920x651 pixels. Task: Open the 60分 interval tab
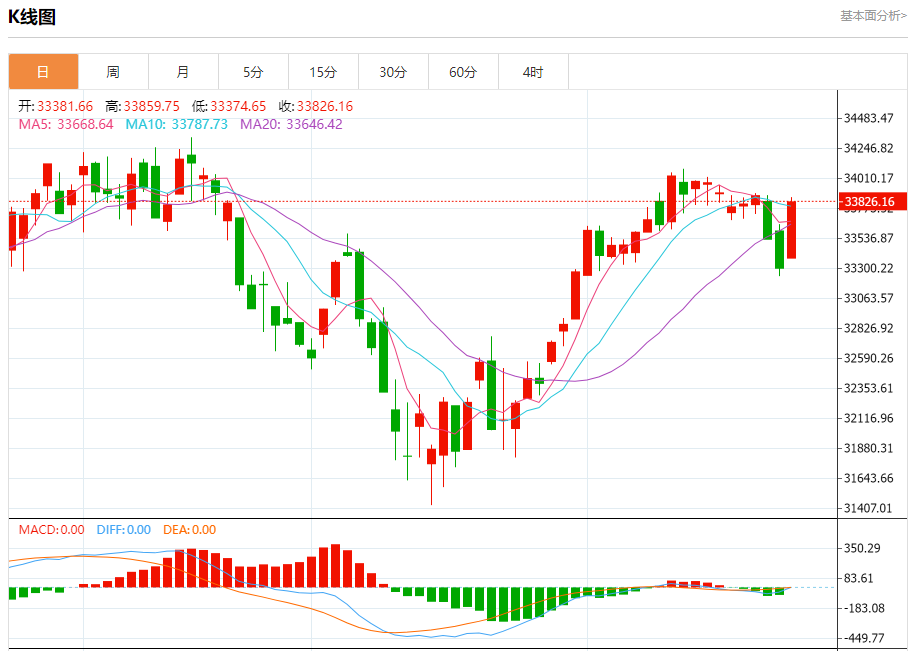[x=464, y=72]
